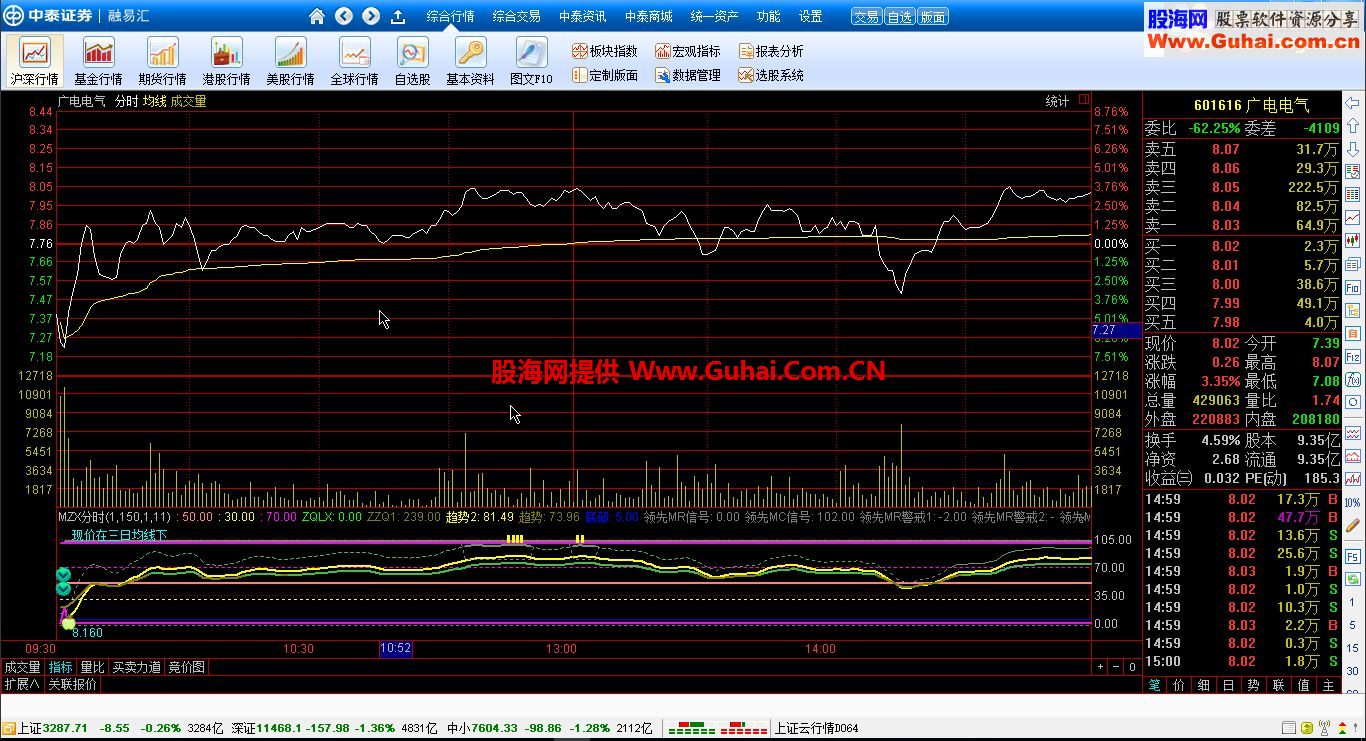Click the pencil drawing tool icon

1353,525
